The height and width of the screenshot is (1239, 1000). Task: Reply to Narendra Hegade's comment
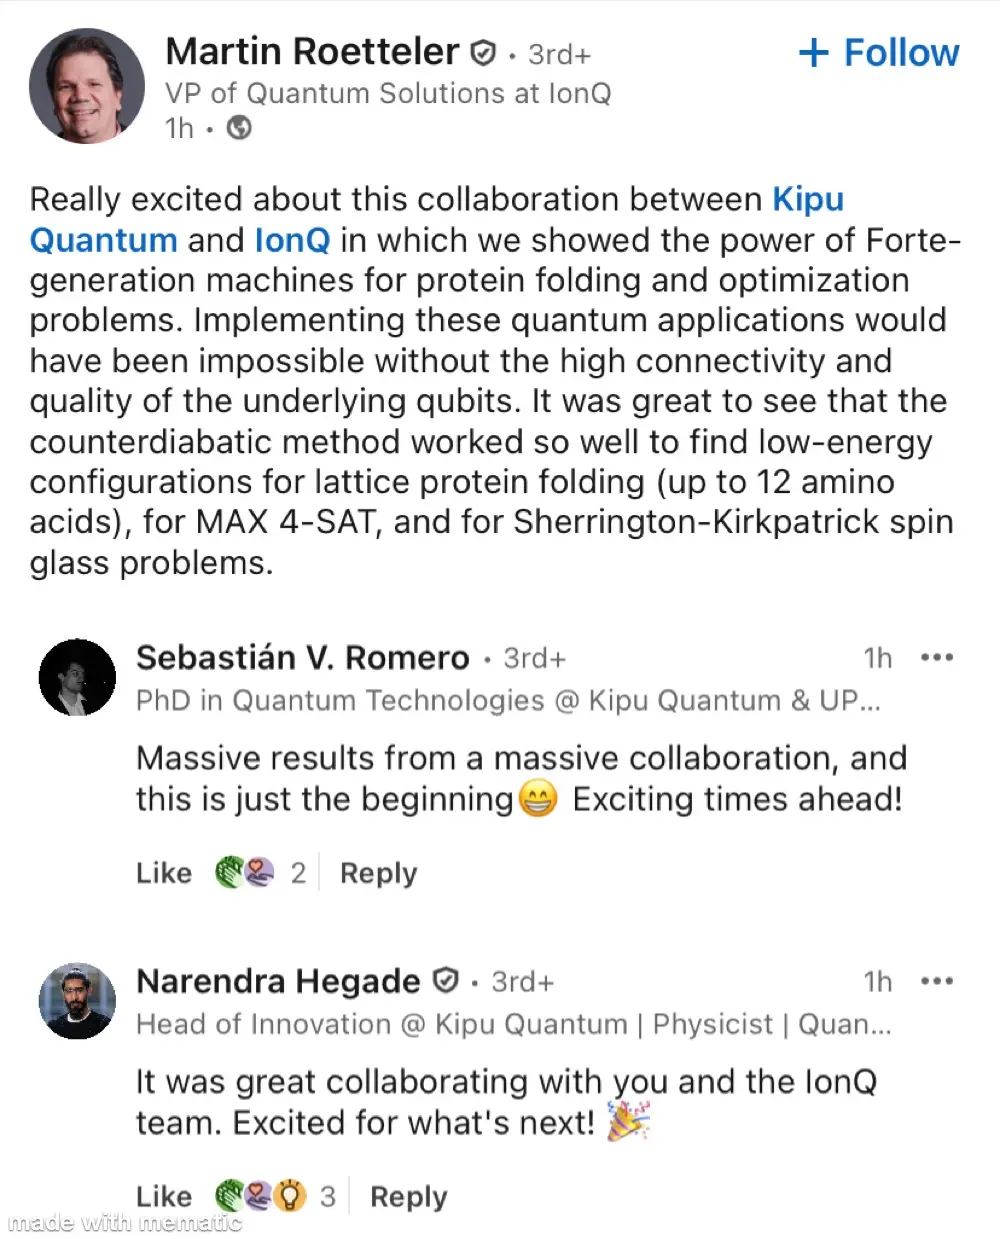click(408, 1197)
